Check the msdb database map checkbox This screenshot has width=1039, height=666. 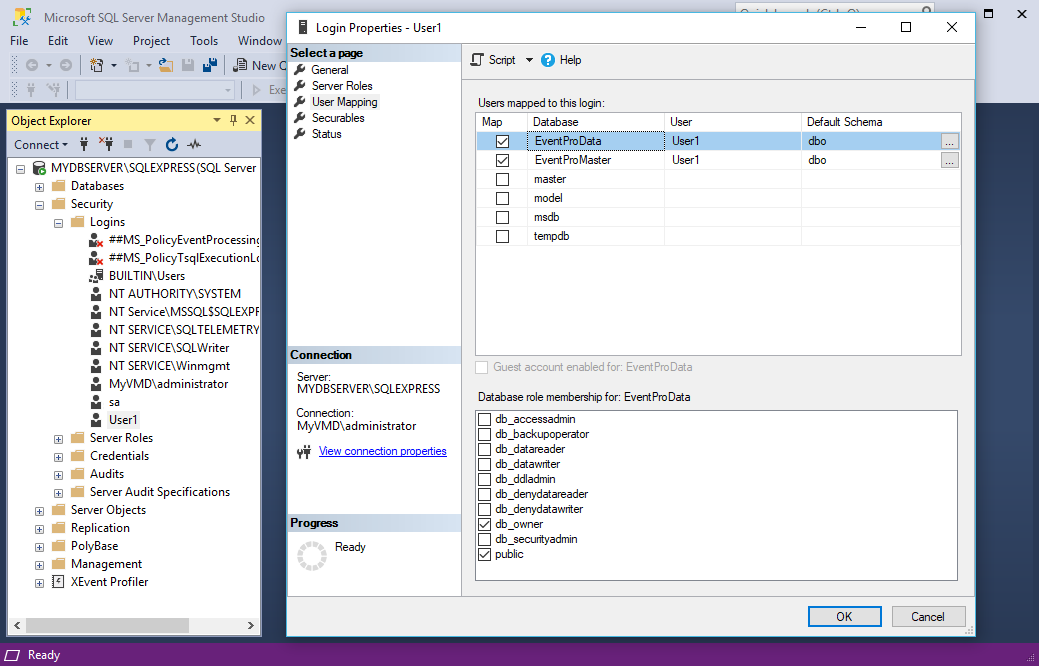coord(502,217)
